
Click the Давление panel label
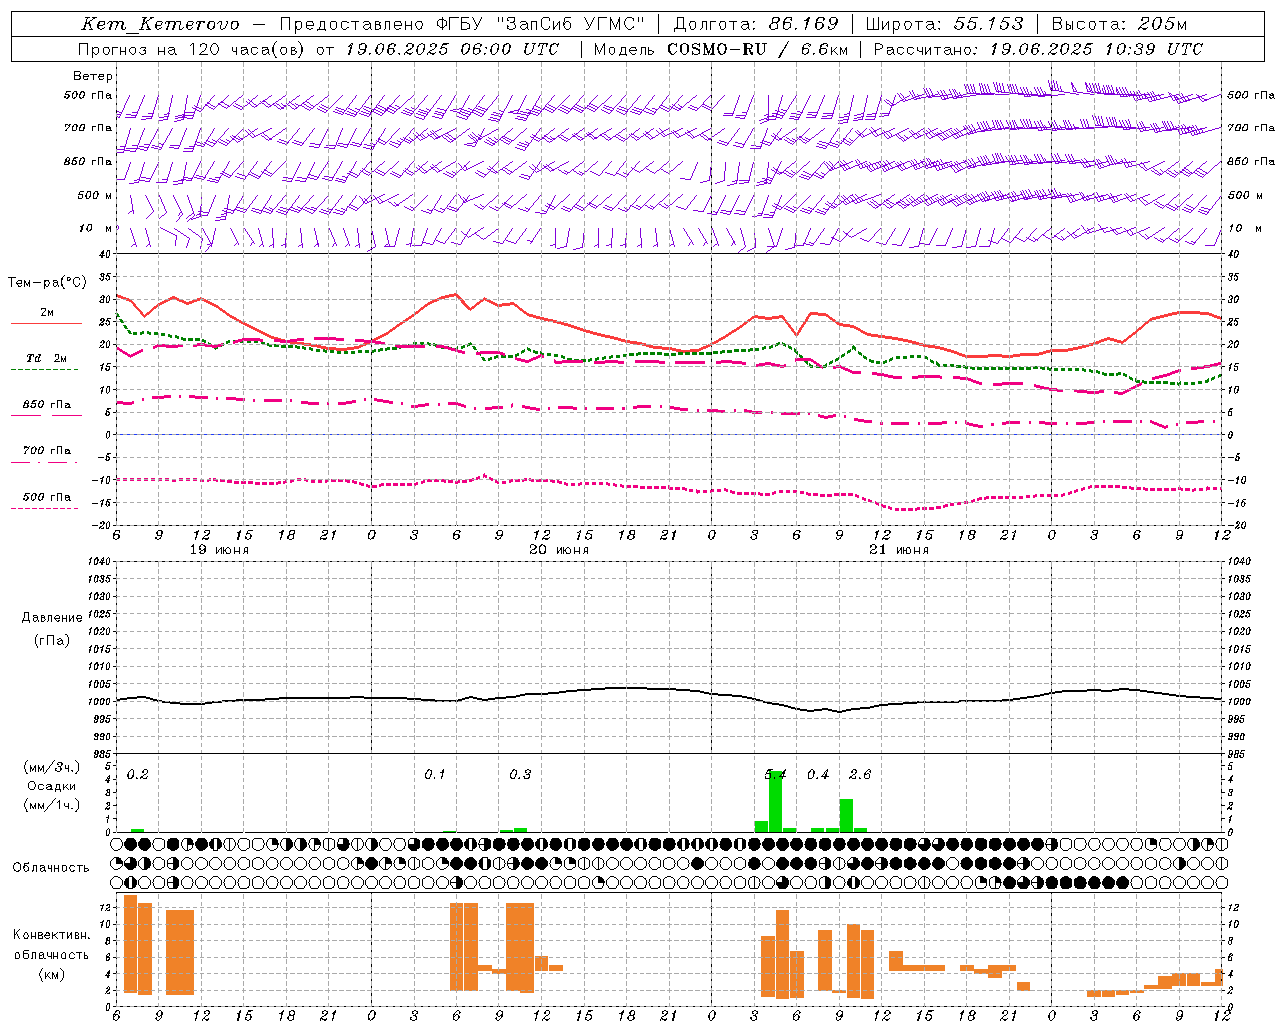(x=52, y=618)
